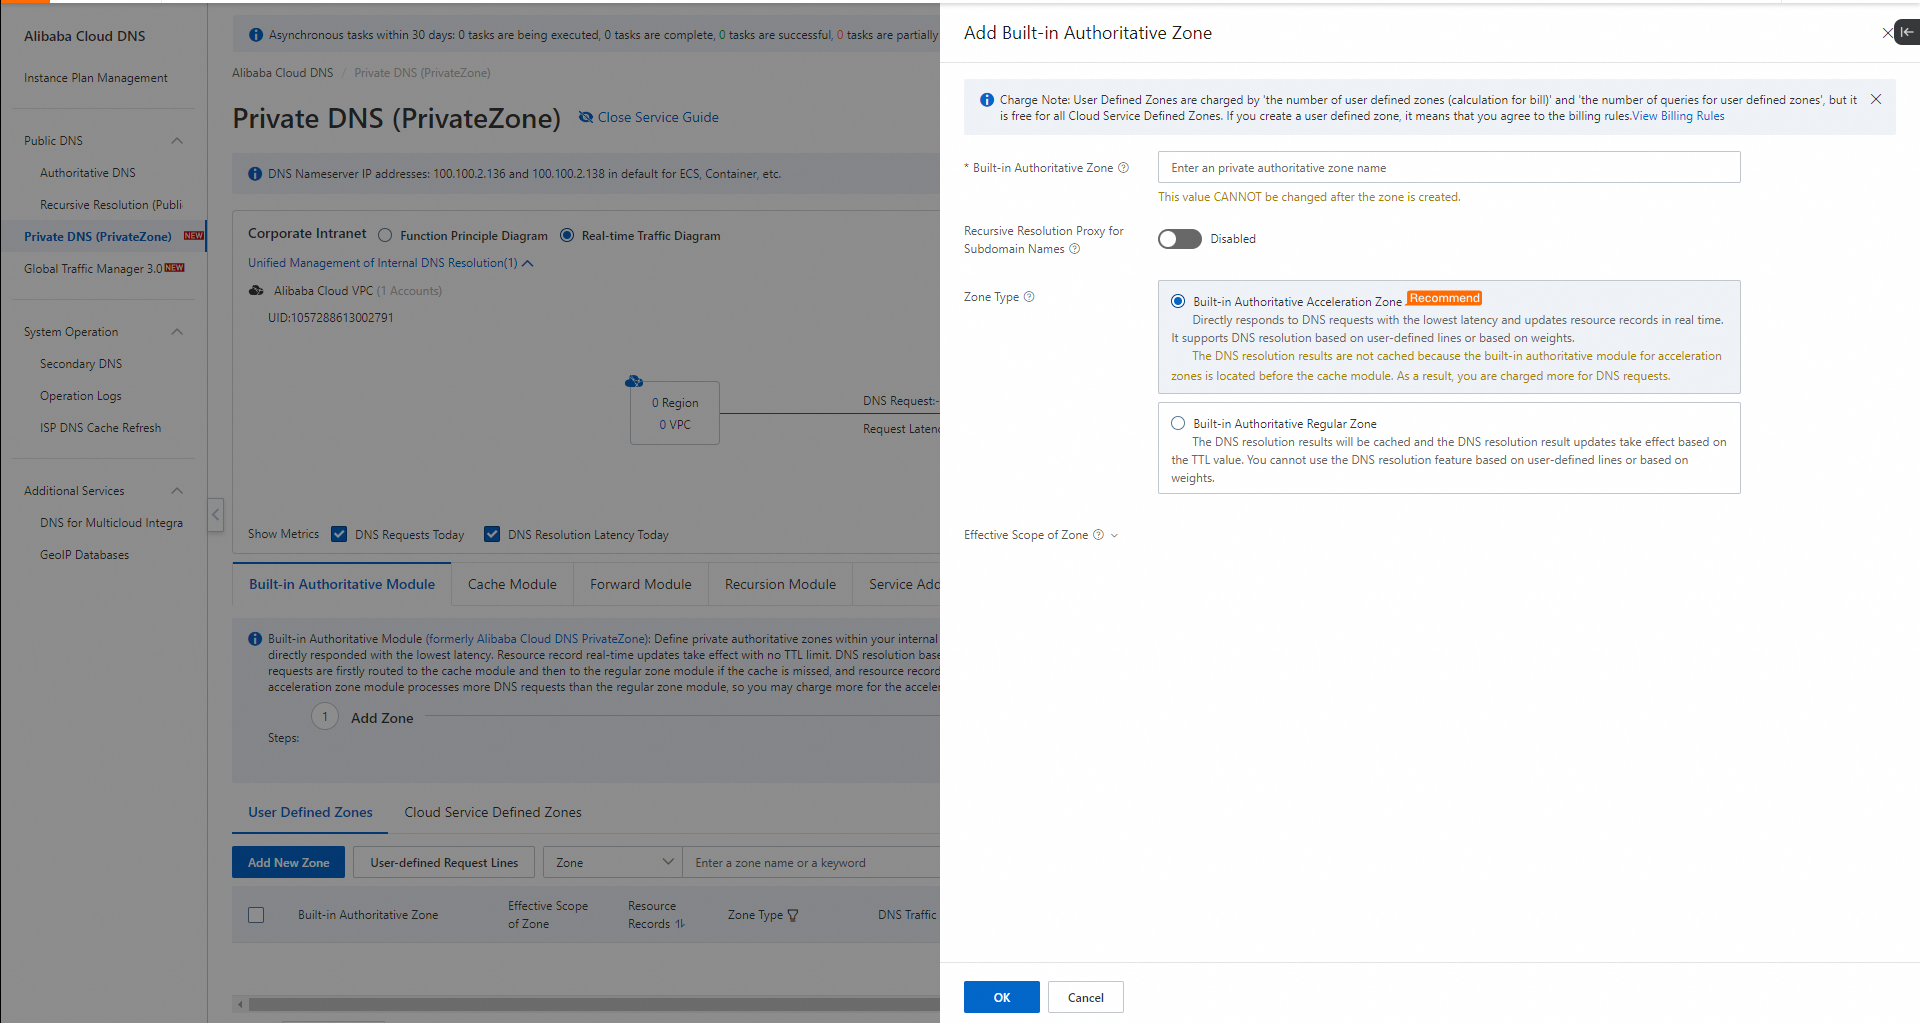Screen dimensions: 1920x1023
Task: Select Built-in Authoritative Regular Zone option
Action: 1178,424
